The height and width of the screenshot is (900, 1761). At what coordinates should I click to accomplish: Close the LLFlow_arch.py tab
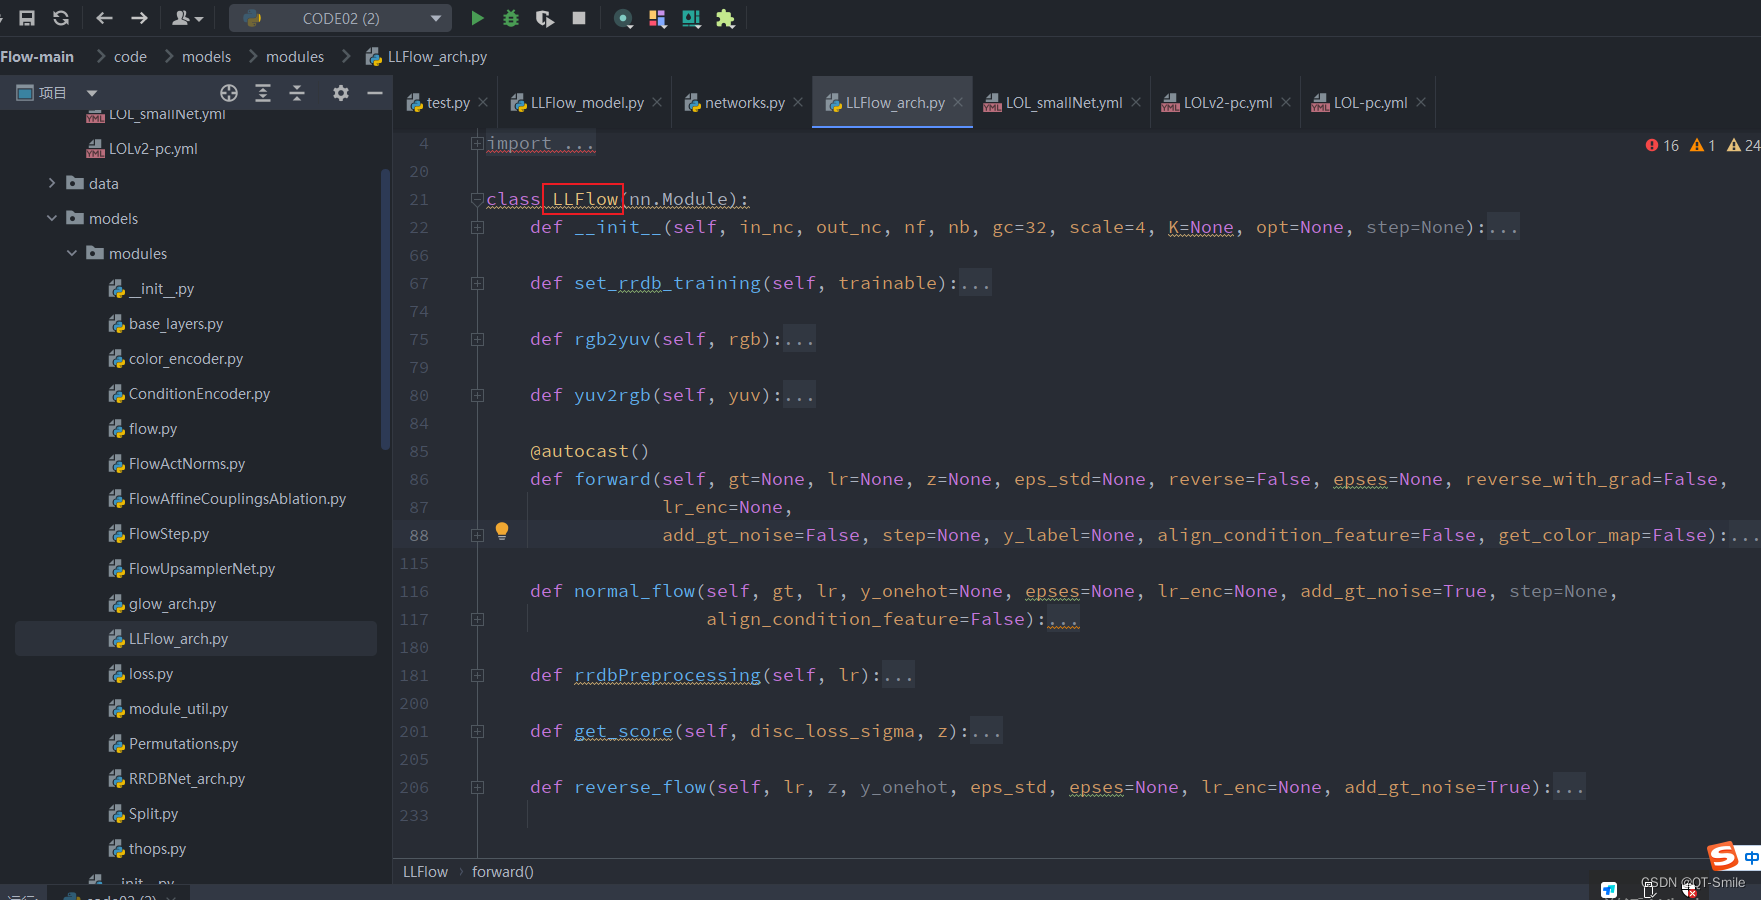958,102
